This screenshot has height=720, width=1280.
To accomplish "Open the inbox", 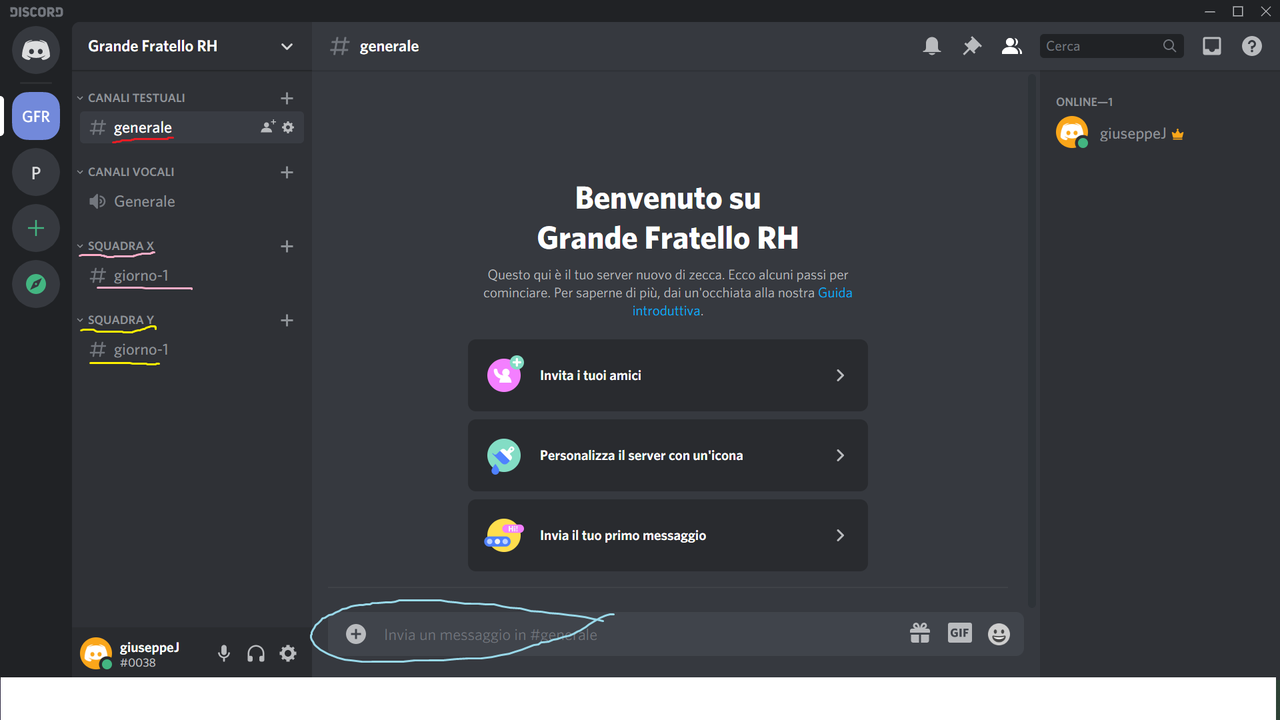I will 1211,46.
